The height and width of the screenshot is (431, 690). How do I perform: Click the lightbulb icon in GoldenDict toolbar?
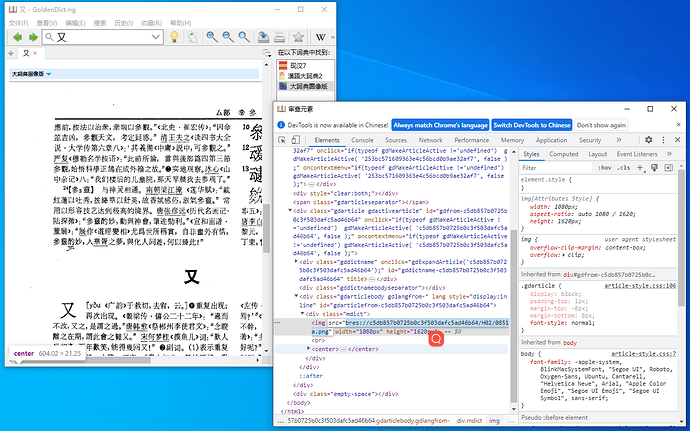[173, 37]
